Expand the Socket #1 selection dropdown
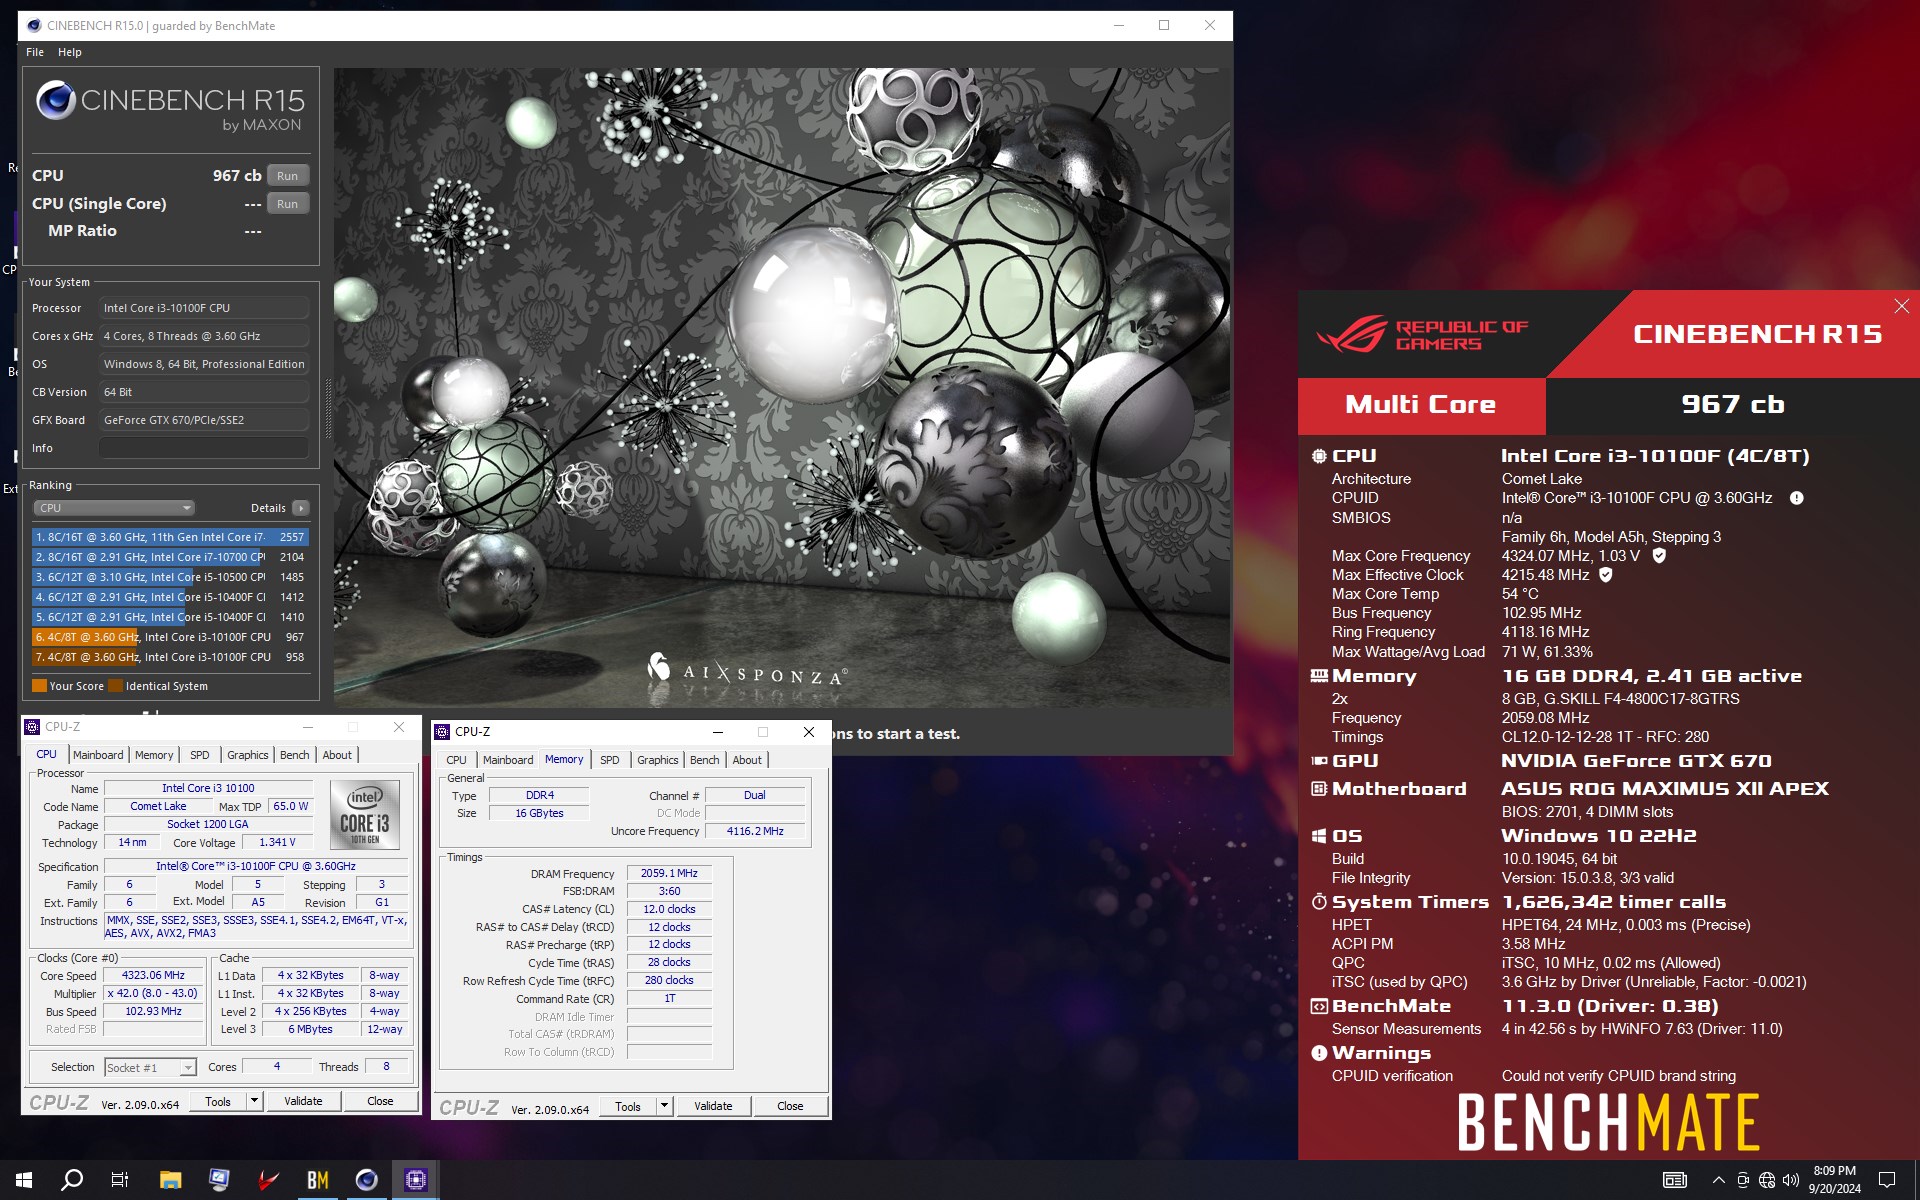Image resolution: width=1920 pixels, height=1200 pixels. click(150, 1068)
